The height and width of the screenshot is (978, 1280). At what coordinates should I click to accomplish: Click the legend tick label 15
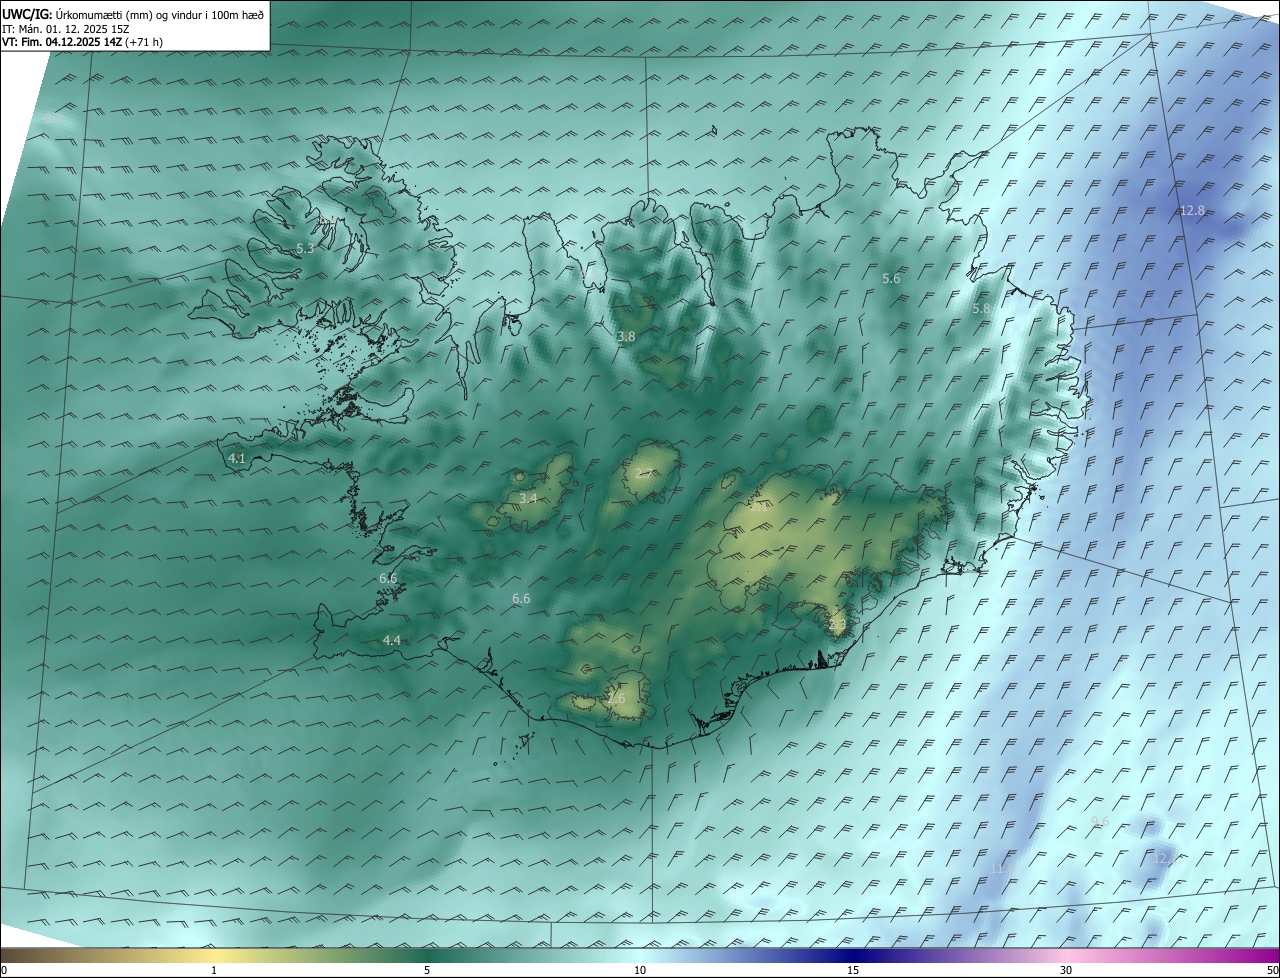pos(853,971)
